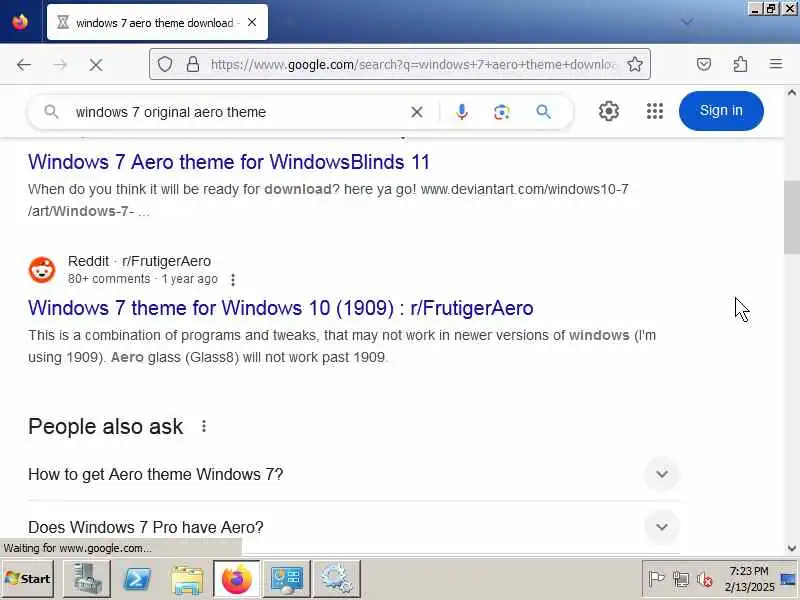The image size is (800, 600).
Task: Submit search using the blue magnifier icon
Action: point(543,111)
